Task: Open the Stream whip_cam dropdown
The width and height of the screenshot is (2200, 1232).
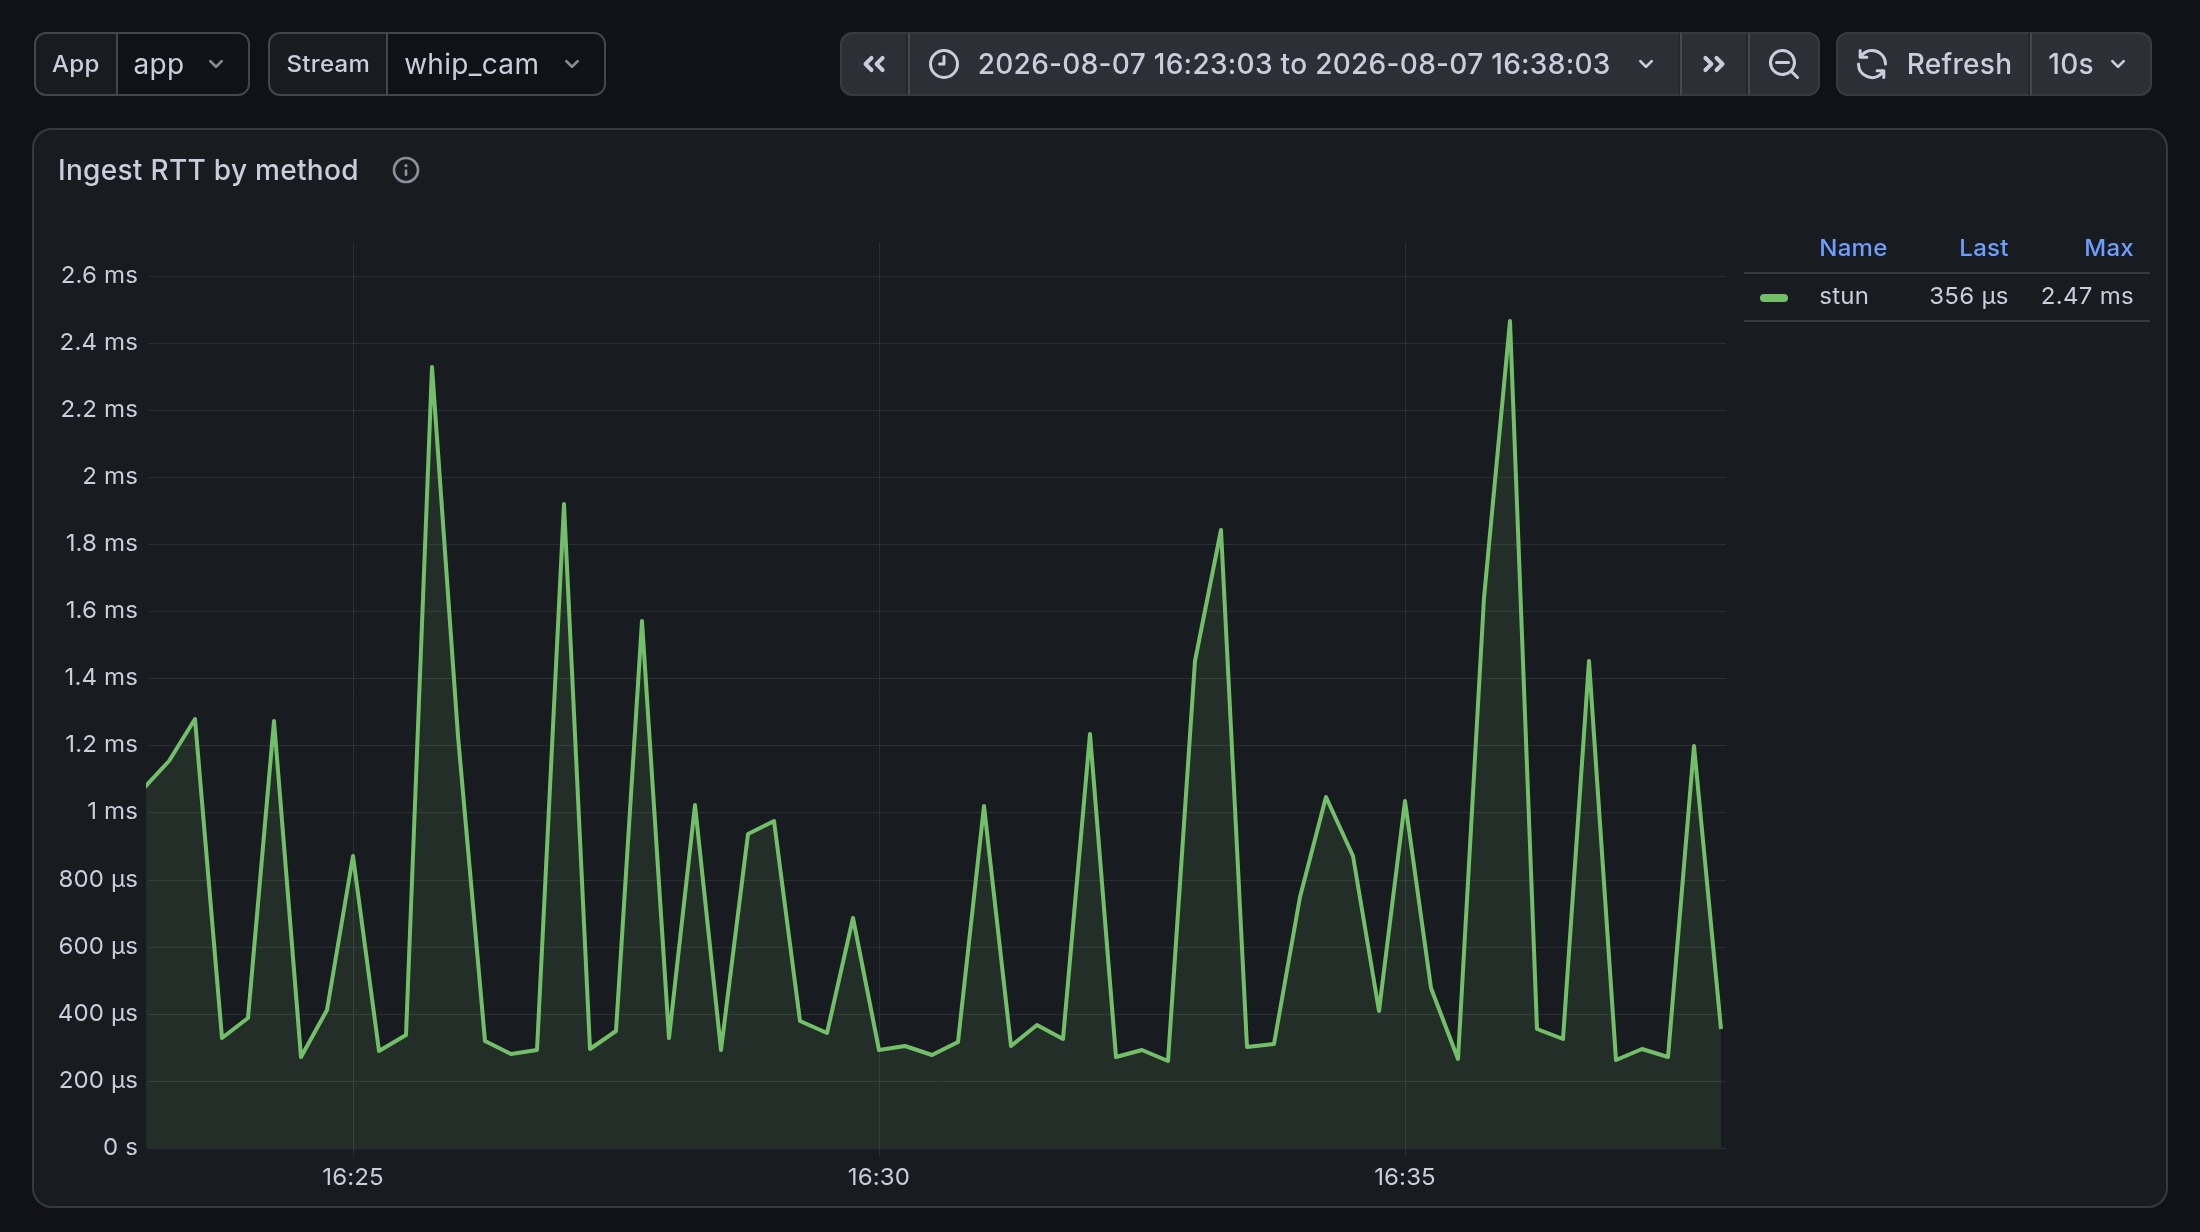Action: point(495,64)
